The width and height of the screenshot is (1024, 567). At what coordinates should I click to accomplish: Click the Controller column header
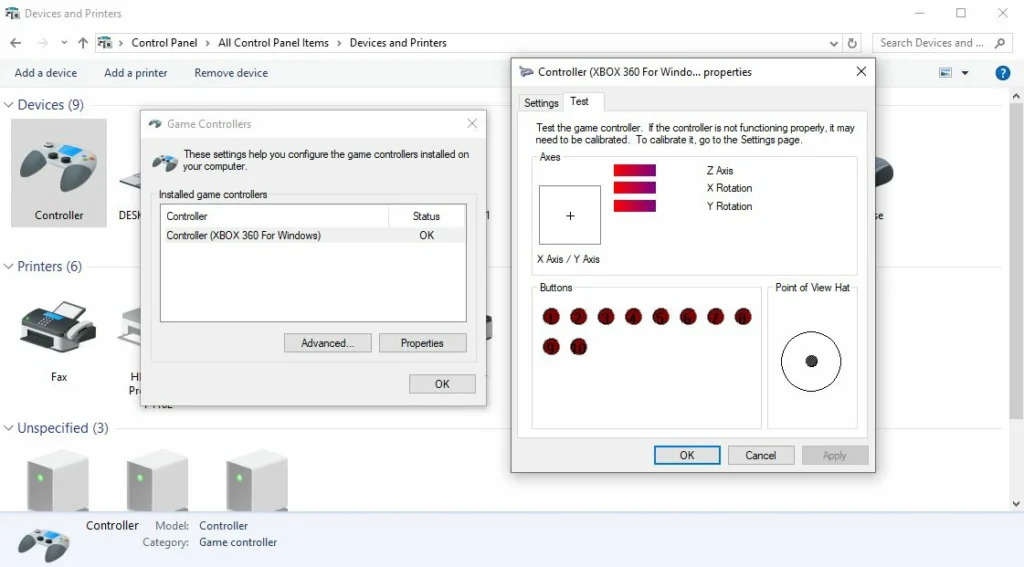(x=274, y=216)
